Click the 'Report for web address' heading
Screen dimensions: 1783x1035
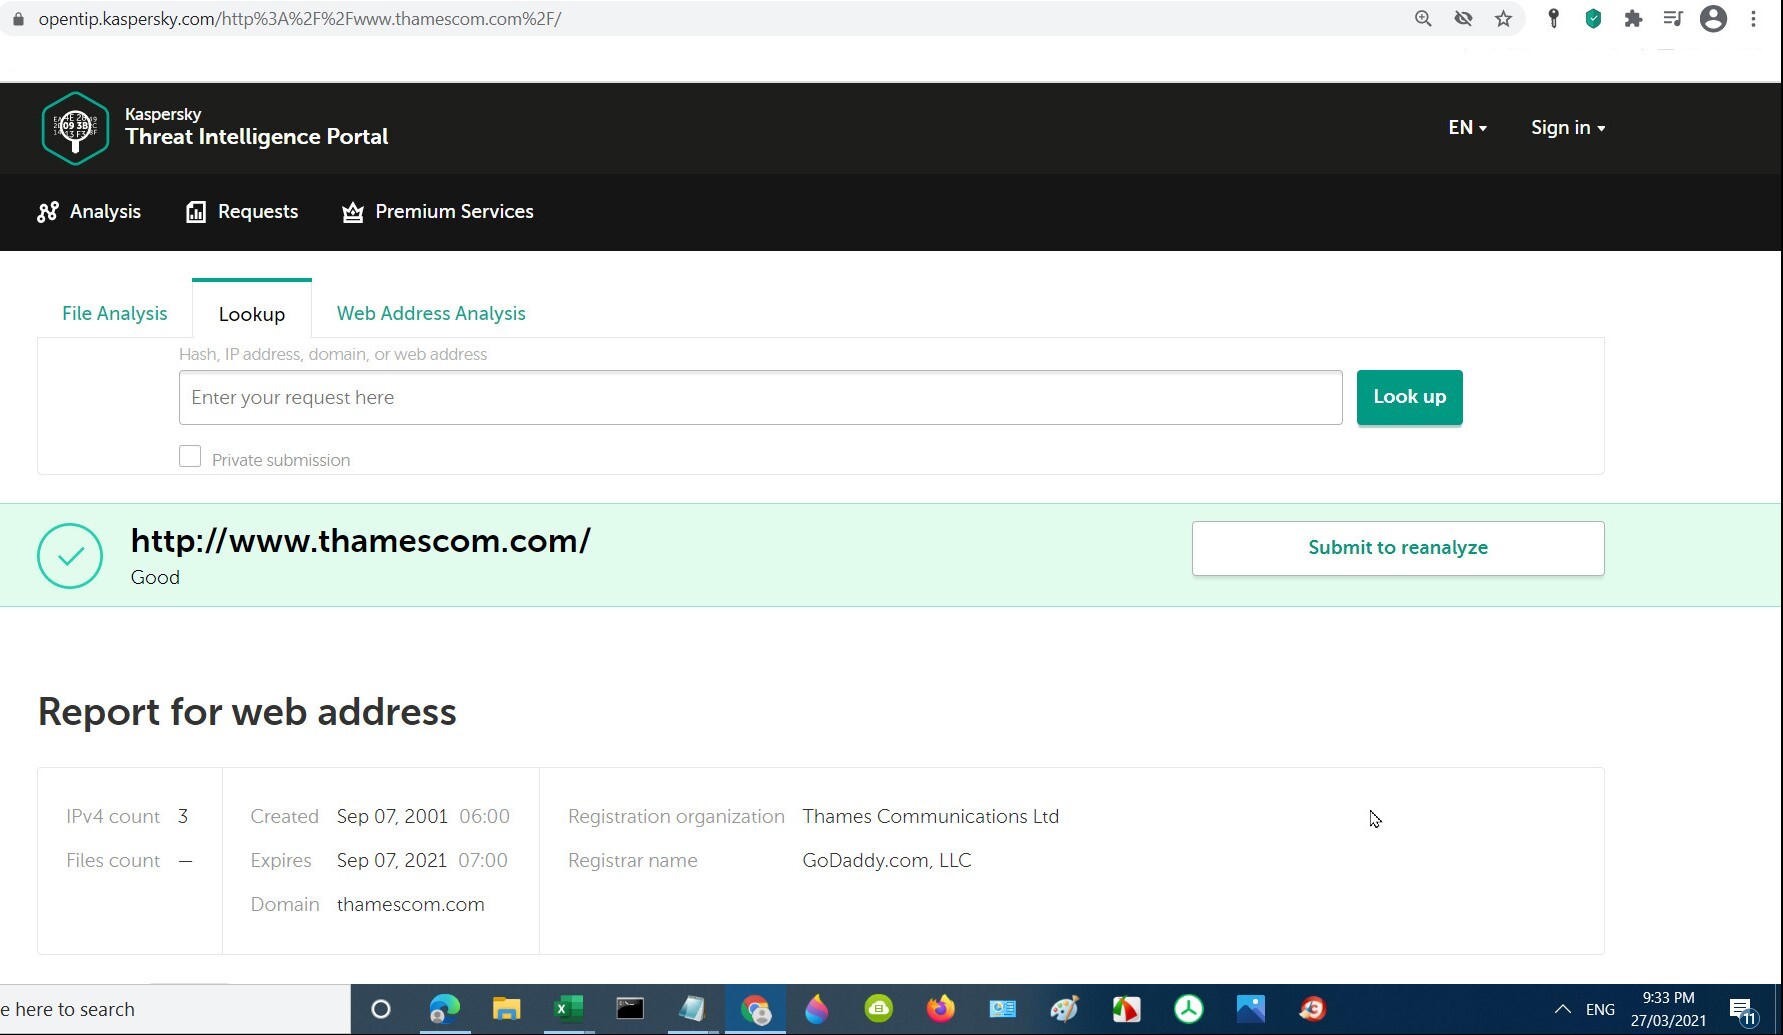[247, 712]
